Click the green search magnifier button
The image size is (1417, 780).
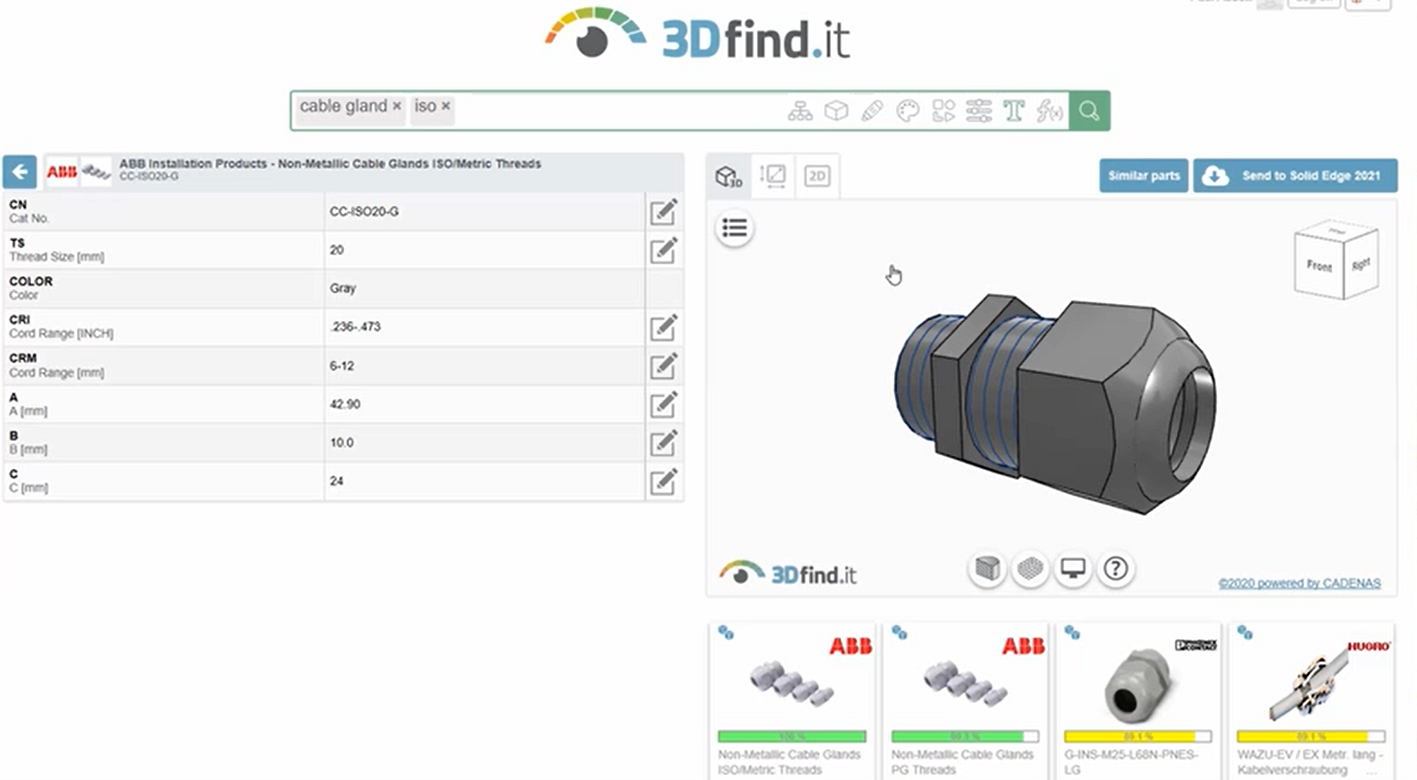(x=1088, y=110)
